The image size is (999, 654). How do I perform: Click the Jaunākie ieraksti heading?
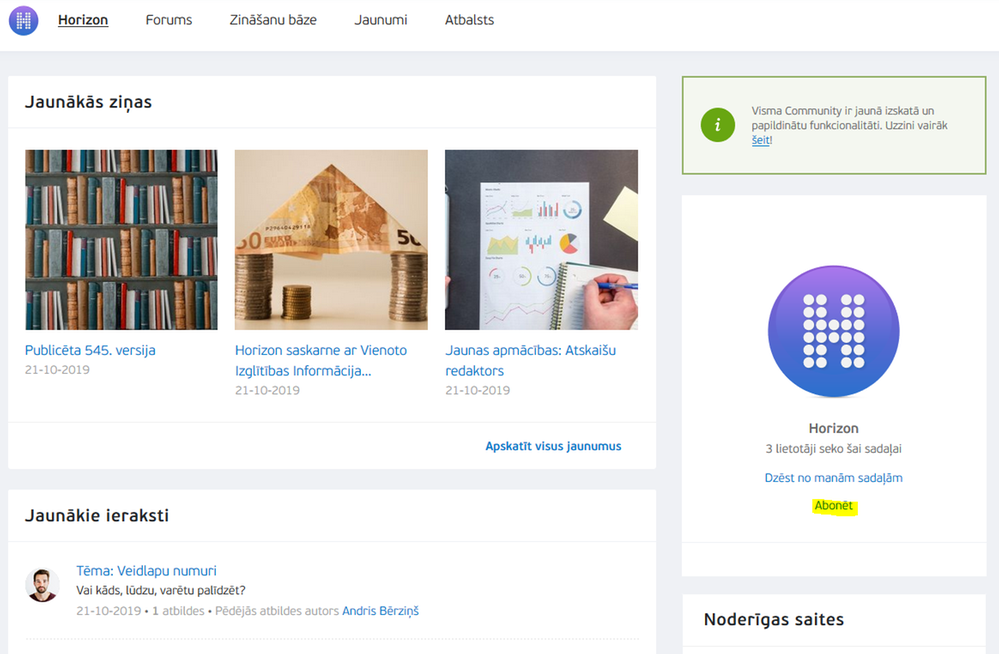[x=97, y=515]
